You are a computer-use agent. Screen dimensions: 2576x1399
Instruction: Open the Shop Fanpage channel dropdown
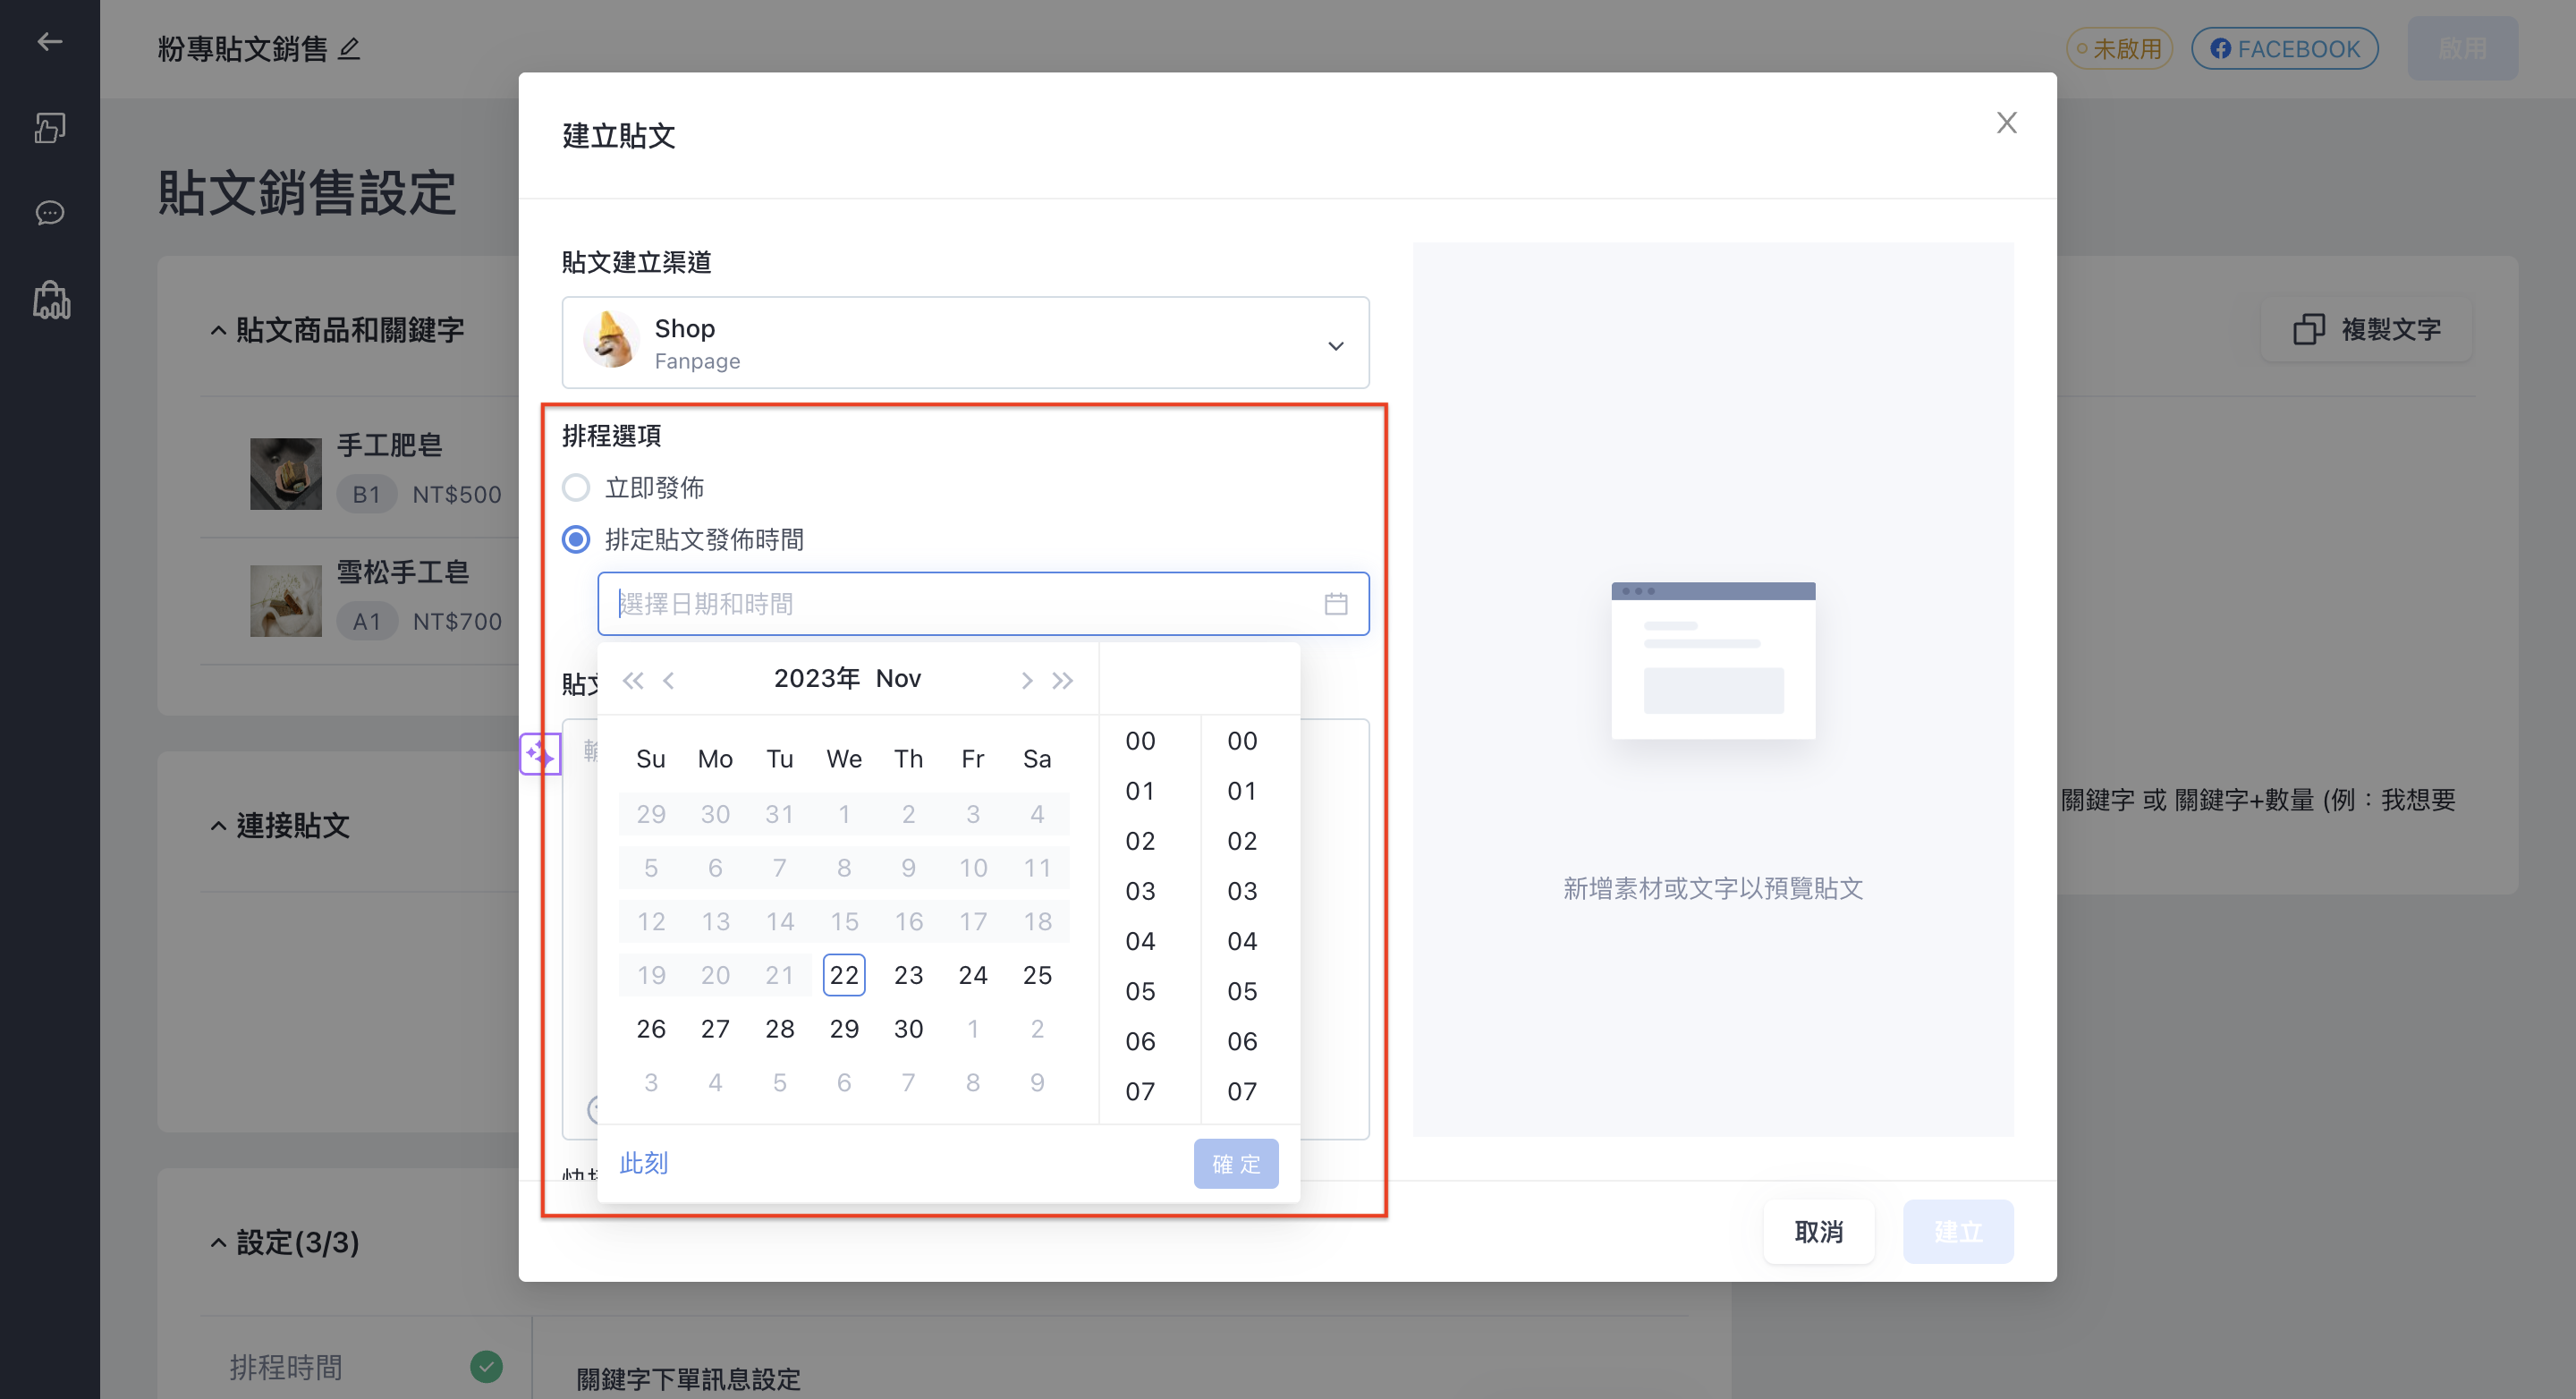tap(965, 343)
